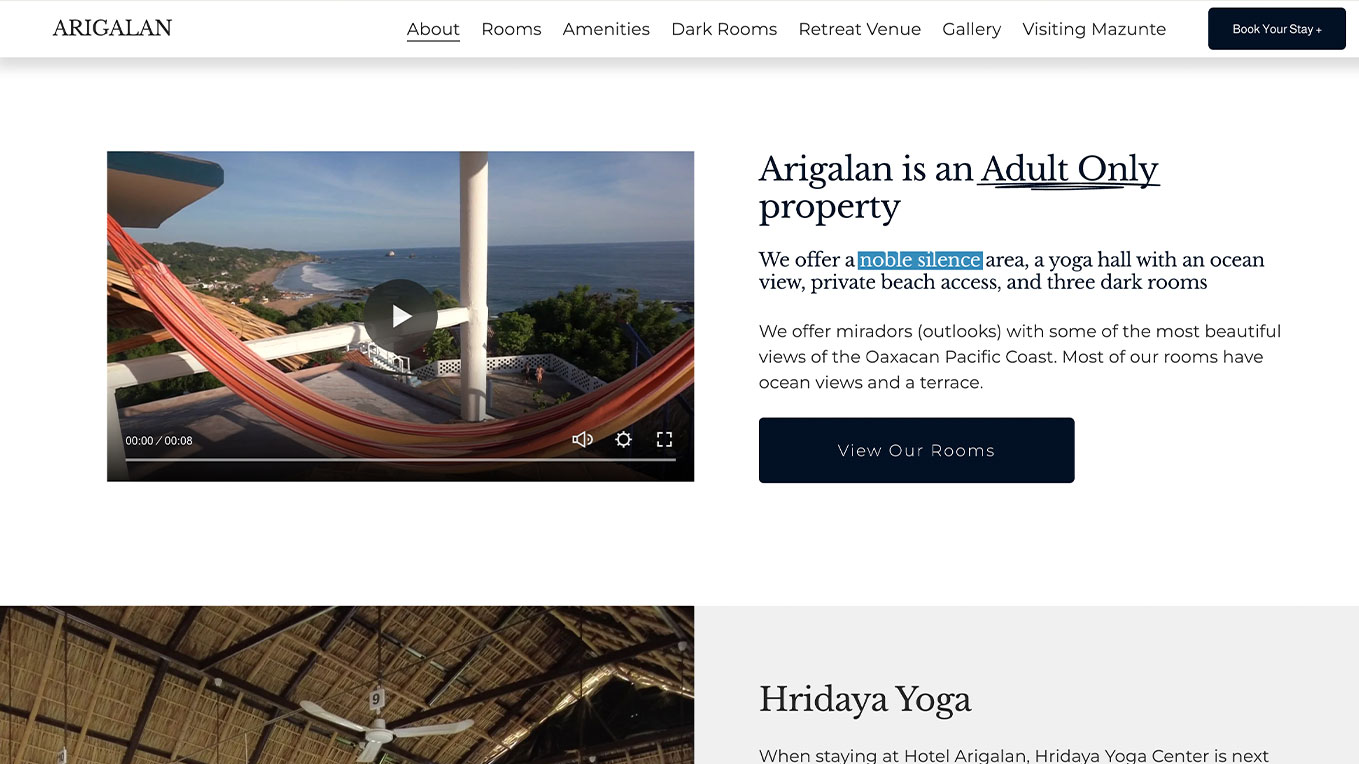
Task: Click the View Our Rooms button
Action: click(x=916, y=450)
